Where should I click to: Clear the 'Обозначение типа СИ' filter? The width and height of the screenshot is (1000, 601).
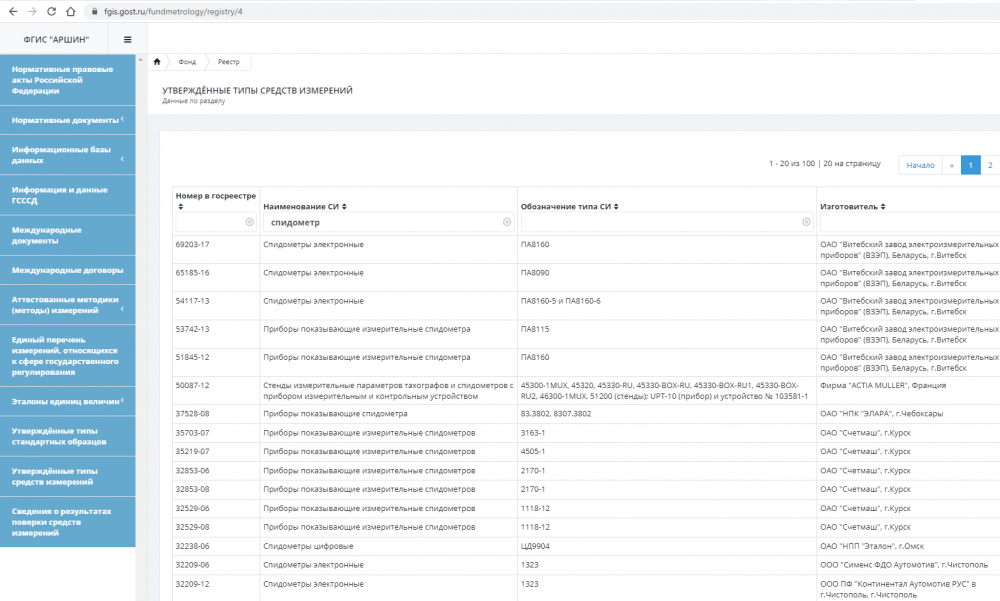pos(807,223)
